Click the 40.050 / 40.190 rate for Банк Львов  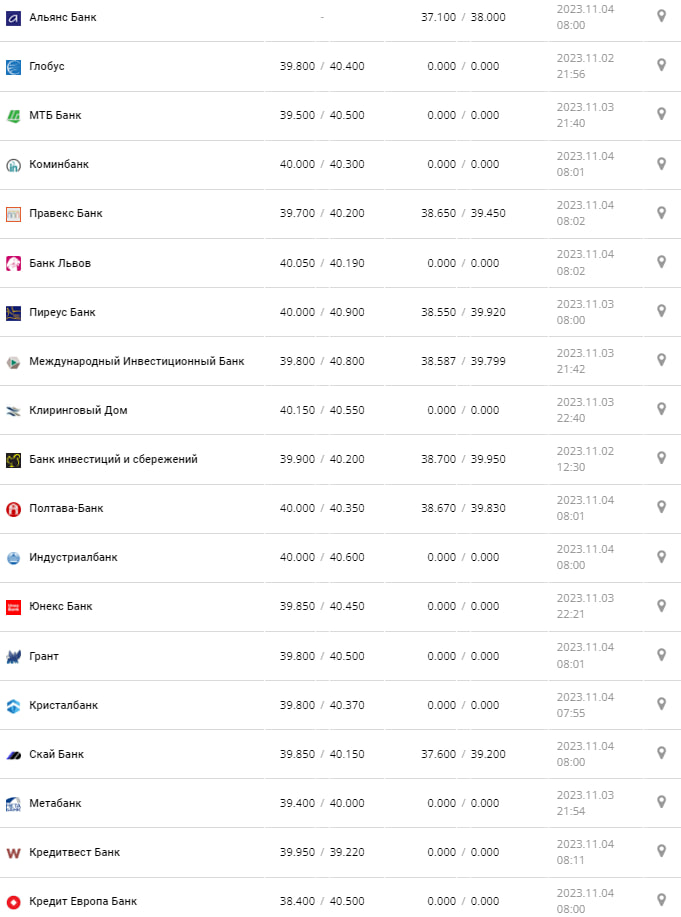point(322,263)
